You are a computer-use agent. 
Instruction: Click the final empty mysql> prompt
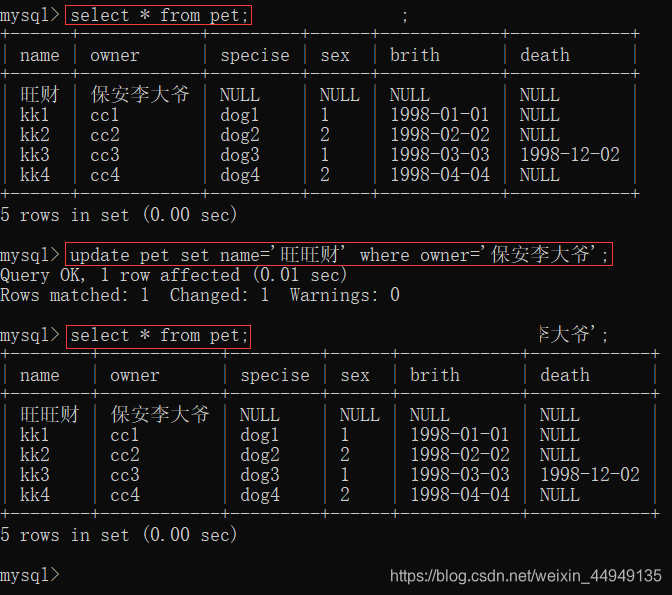click(30, 575)
